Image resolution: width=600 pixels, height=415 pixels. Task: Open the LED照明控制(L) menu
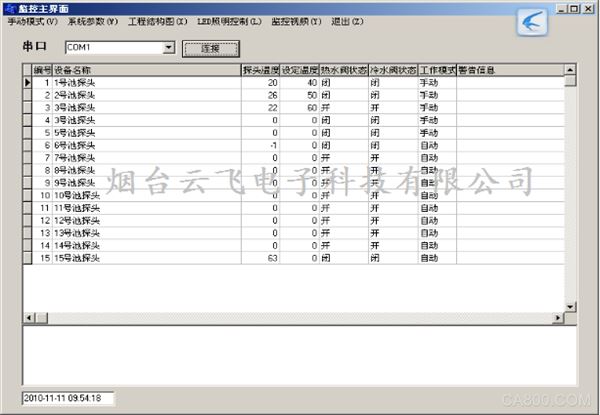tap(229, 21)
